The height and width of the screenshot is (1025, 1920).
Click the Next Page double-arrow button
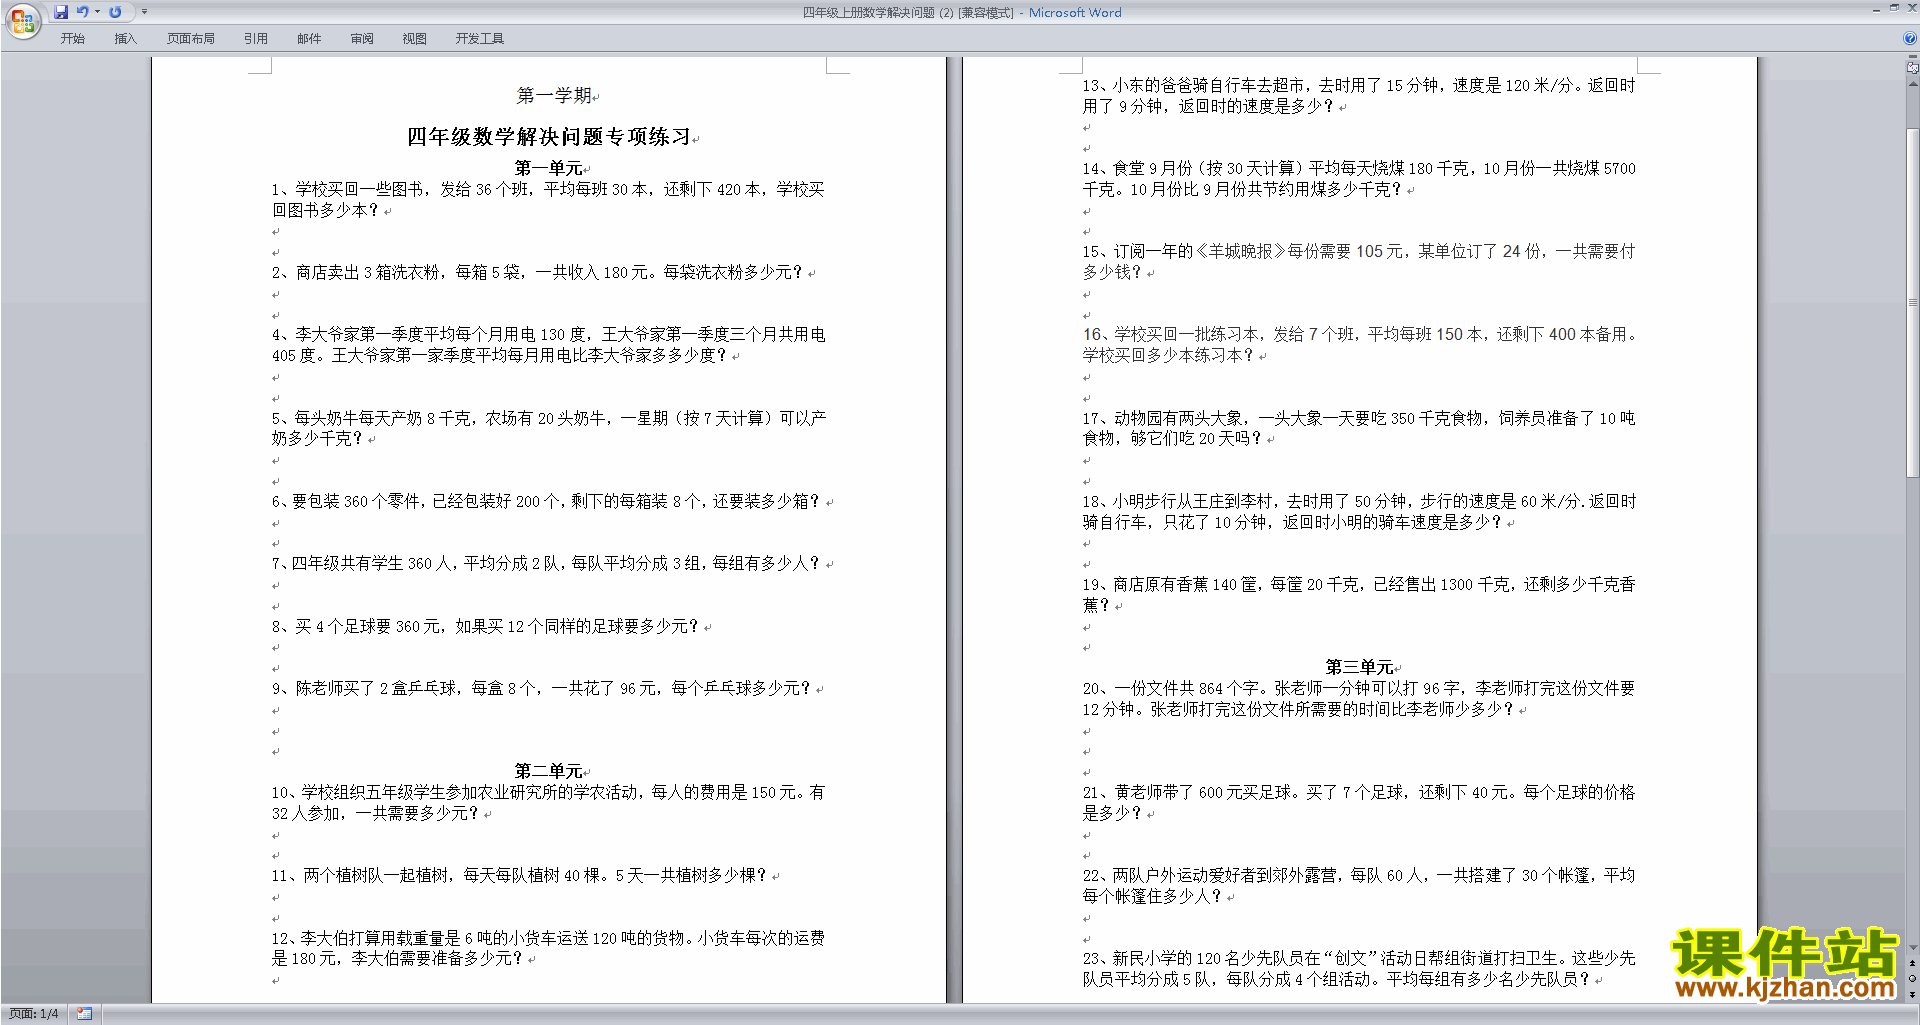[1912, 994]
